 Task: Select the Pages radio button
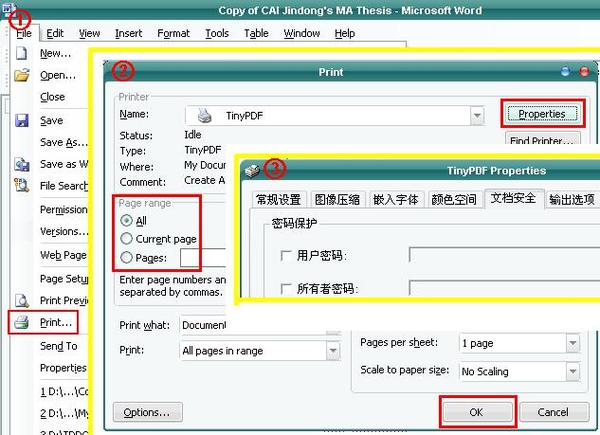126,257
